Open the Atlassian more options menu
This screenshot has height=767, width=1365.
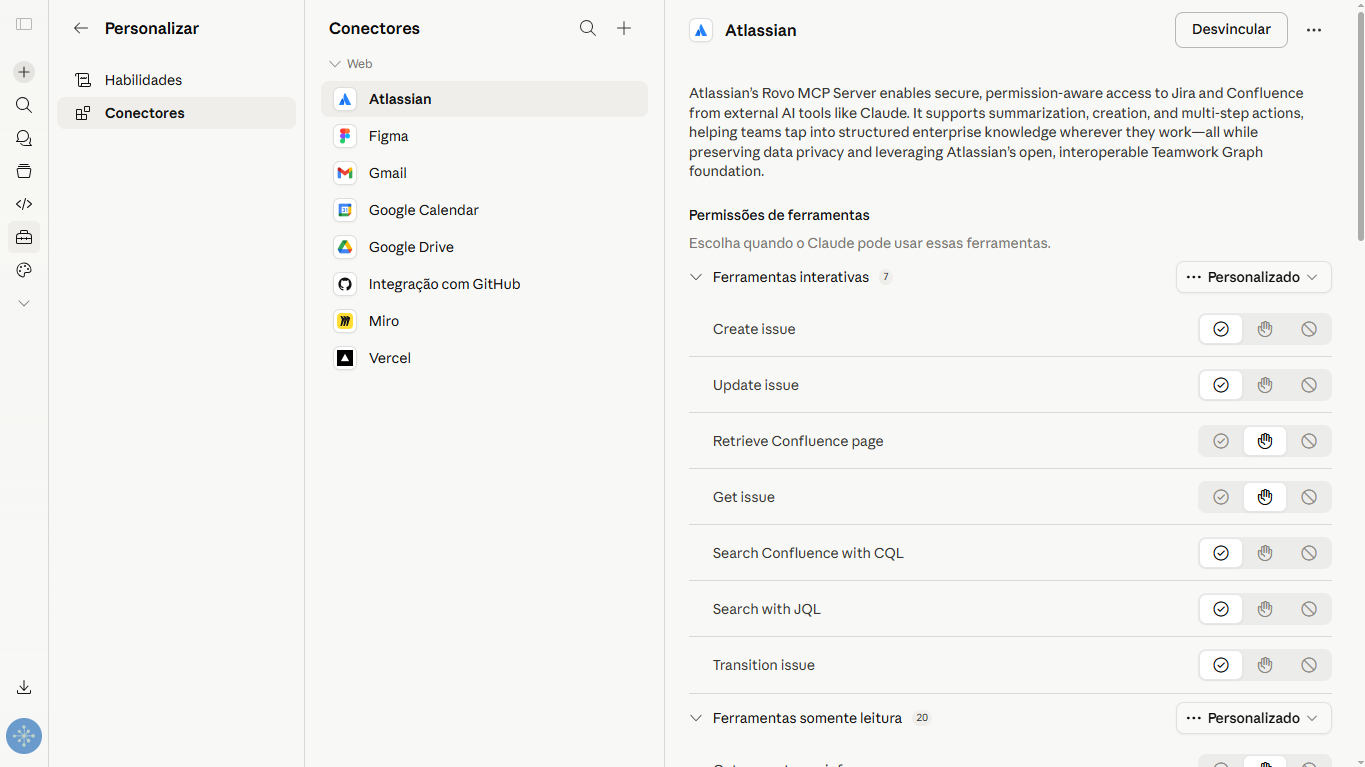click(x=1314, y=30)
